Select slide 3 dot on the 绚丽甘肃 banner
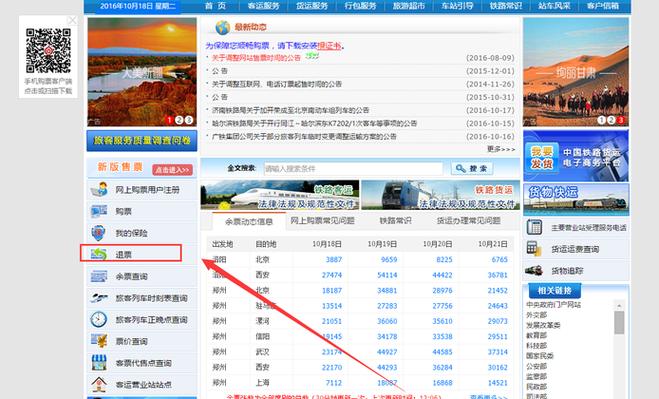Screen dimensions: 659x399 [621, 120]
